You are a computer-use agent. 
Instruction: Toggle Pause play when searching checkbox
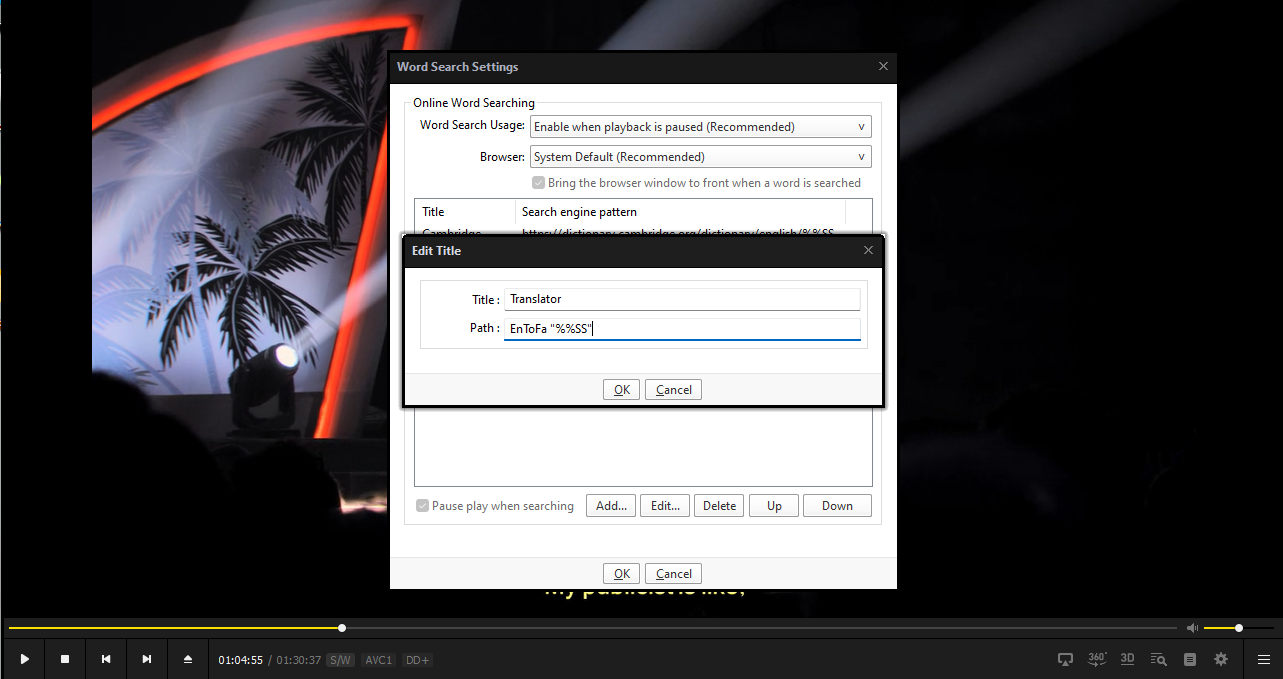point(423,506)
